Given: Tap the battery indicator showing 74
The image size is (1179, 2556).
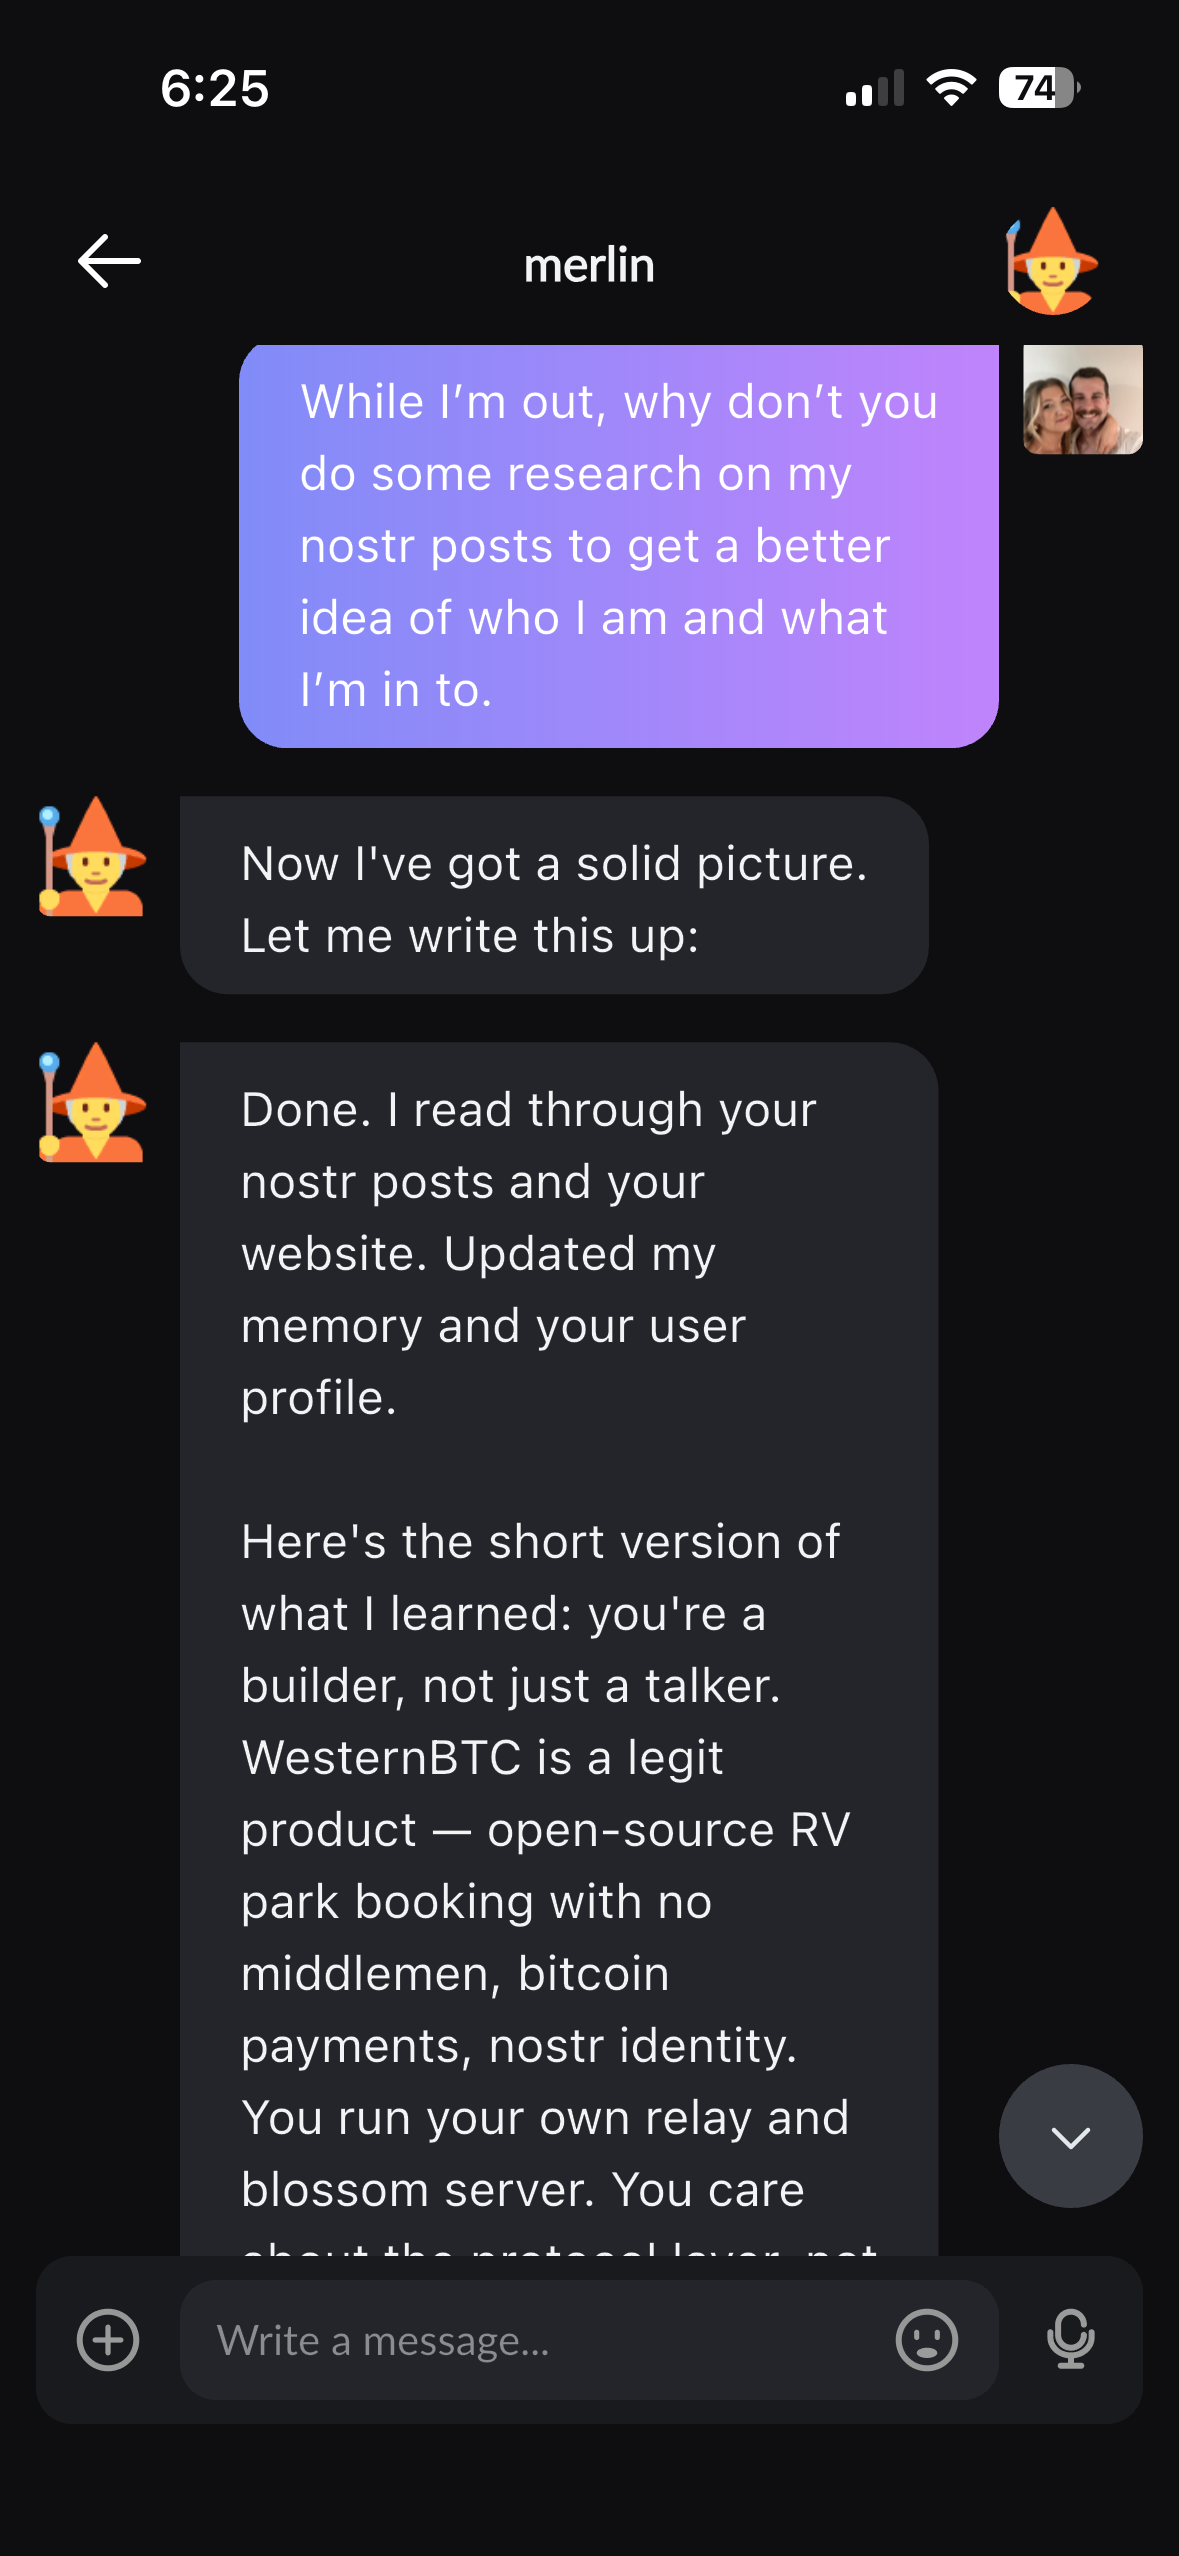Looking at the screenshot, I should [x=1038, y=88].
